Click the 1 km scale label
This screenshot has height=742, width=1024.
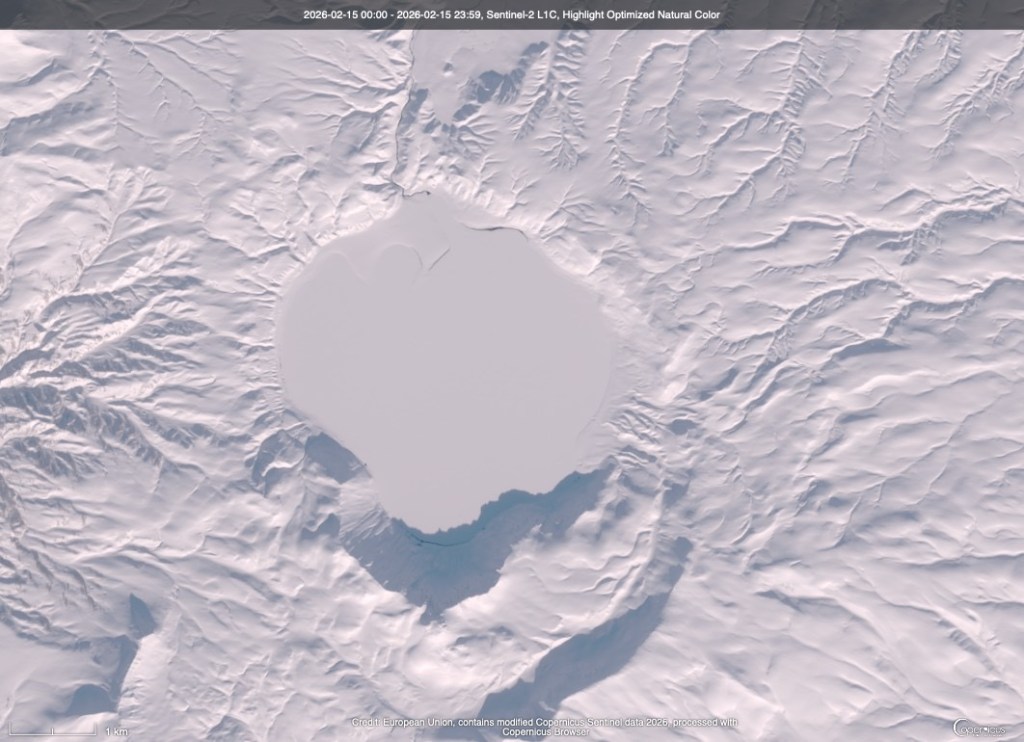(x=115, y=732)
